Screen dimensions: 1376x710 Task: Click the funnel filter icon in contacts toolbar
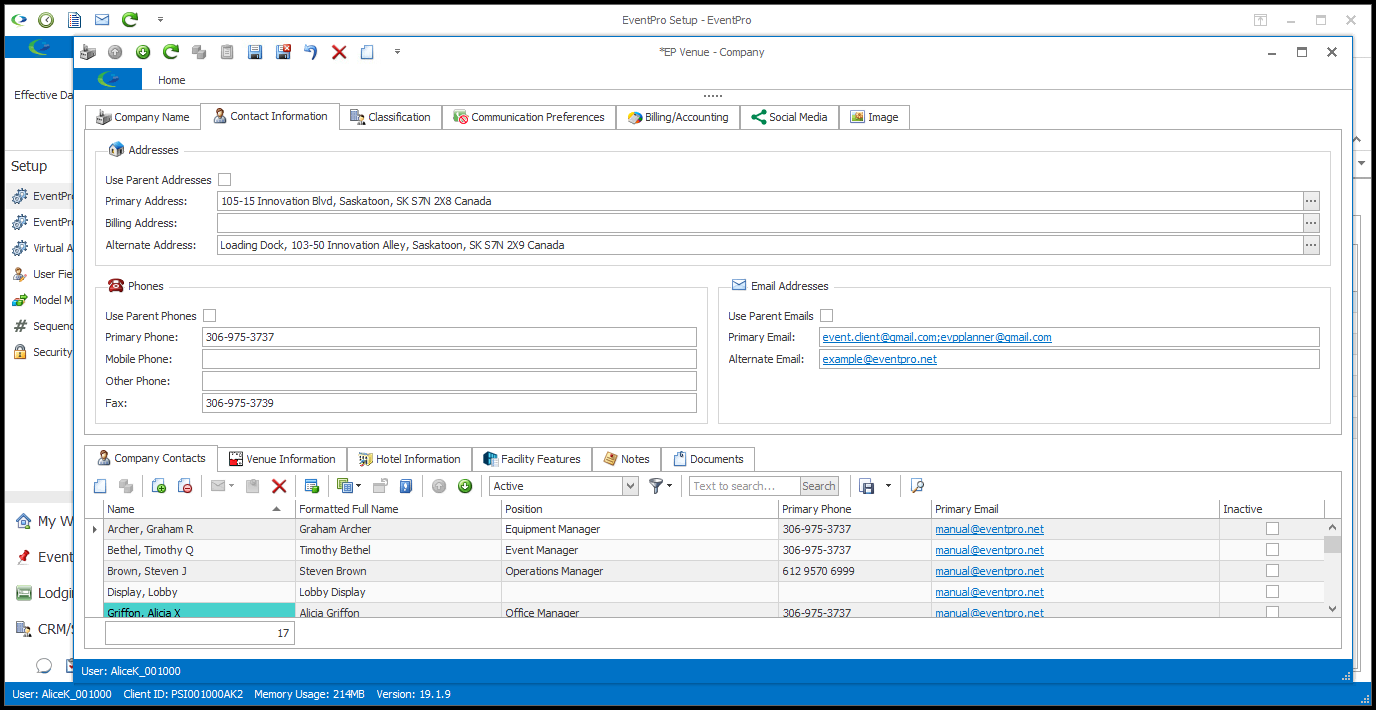coord(656,486)
